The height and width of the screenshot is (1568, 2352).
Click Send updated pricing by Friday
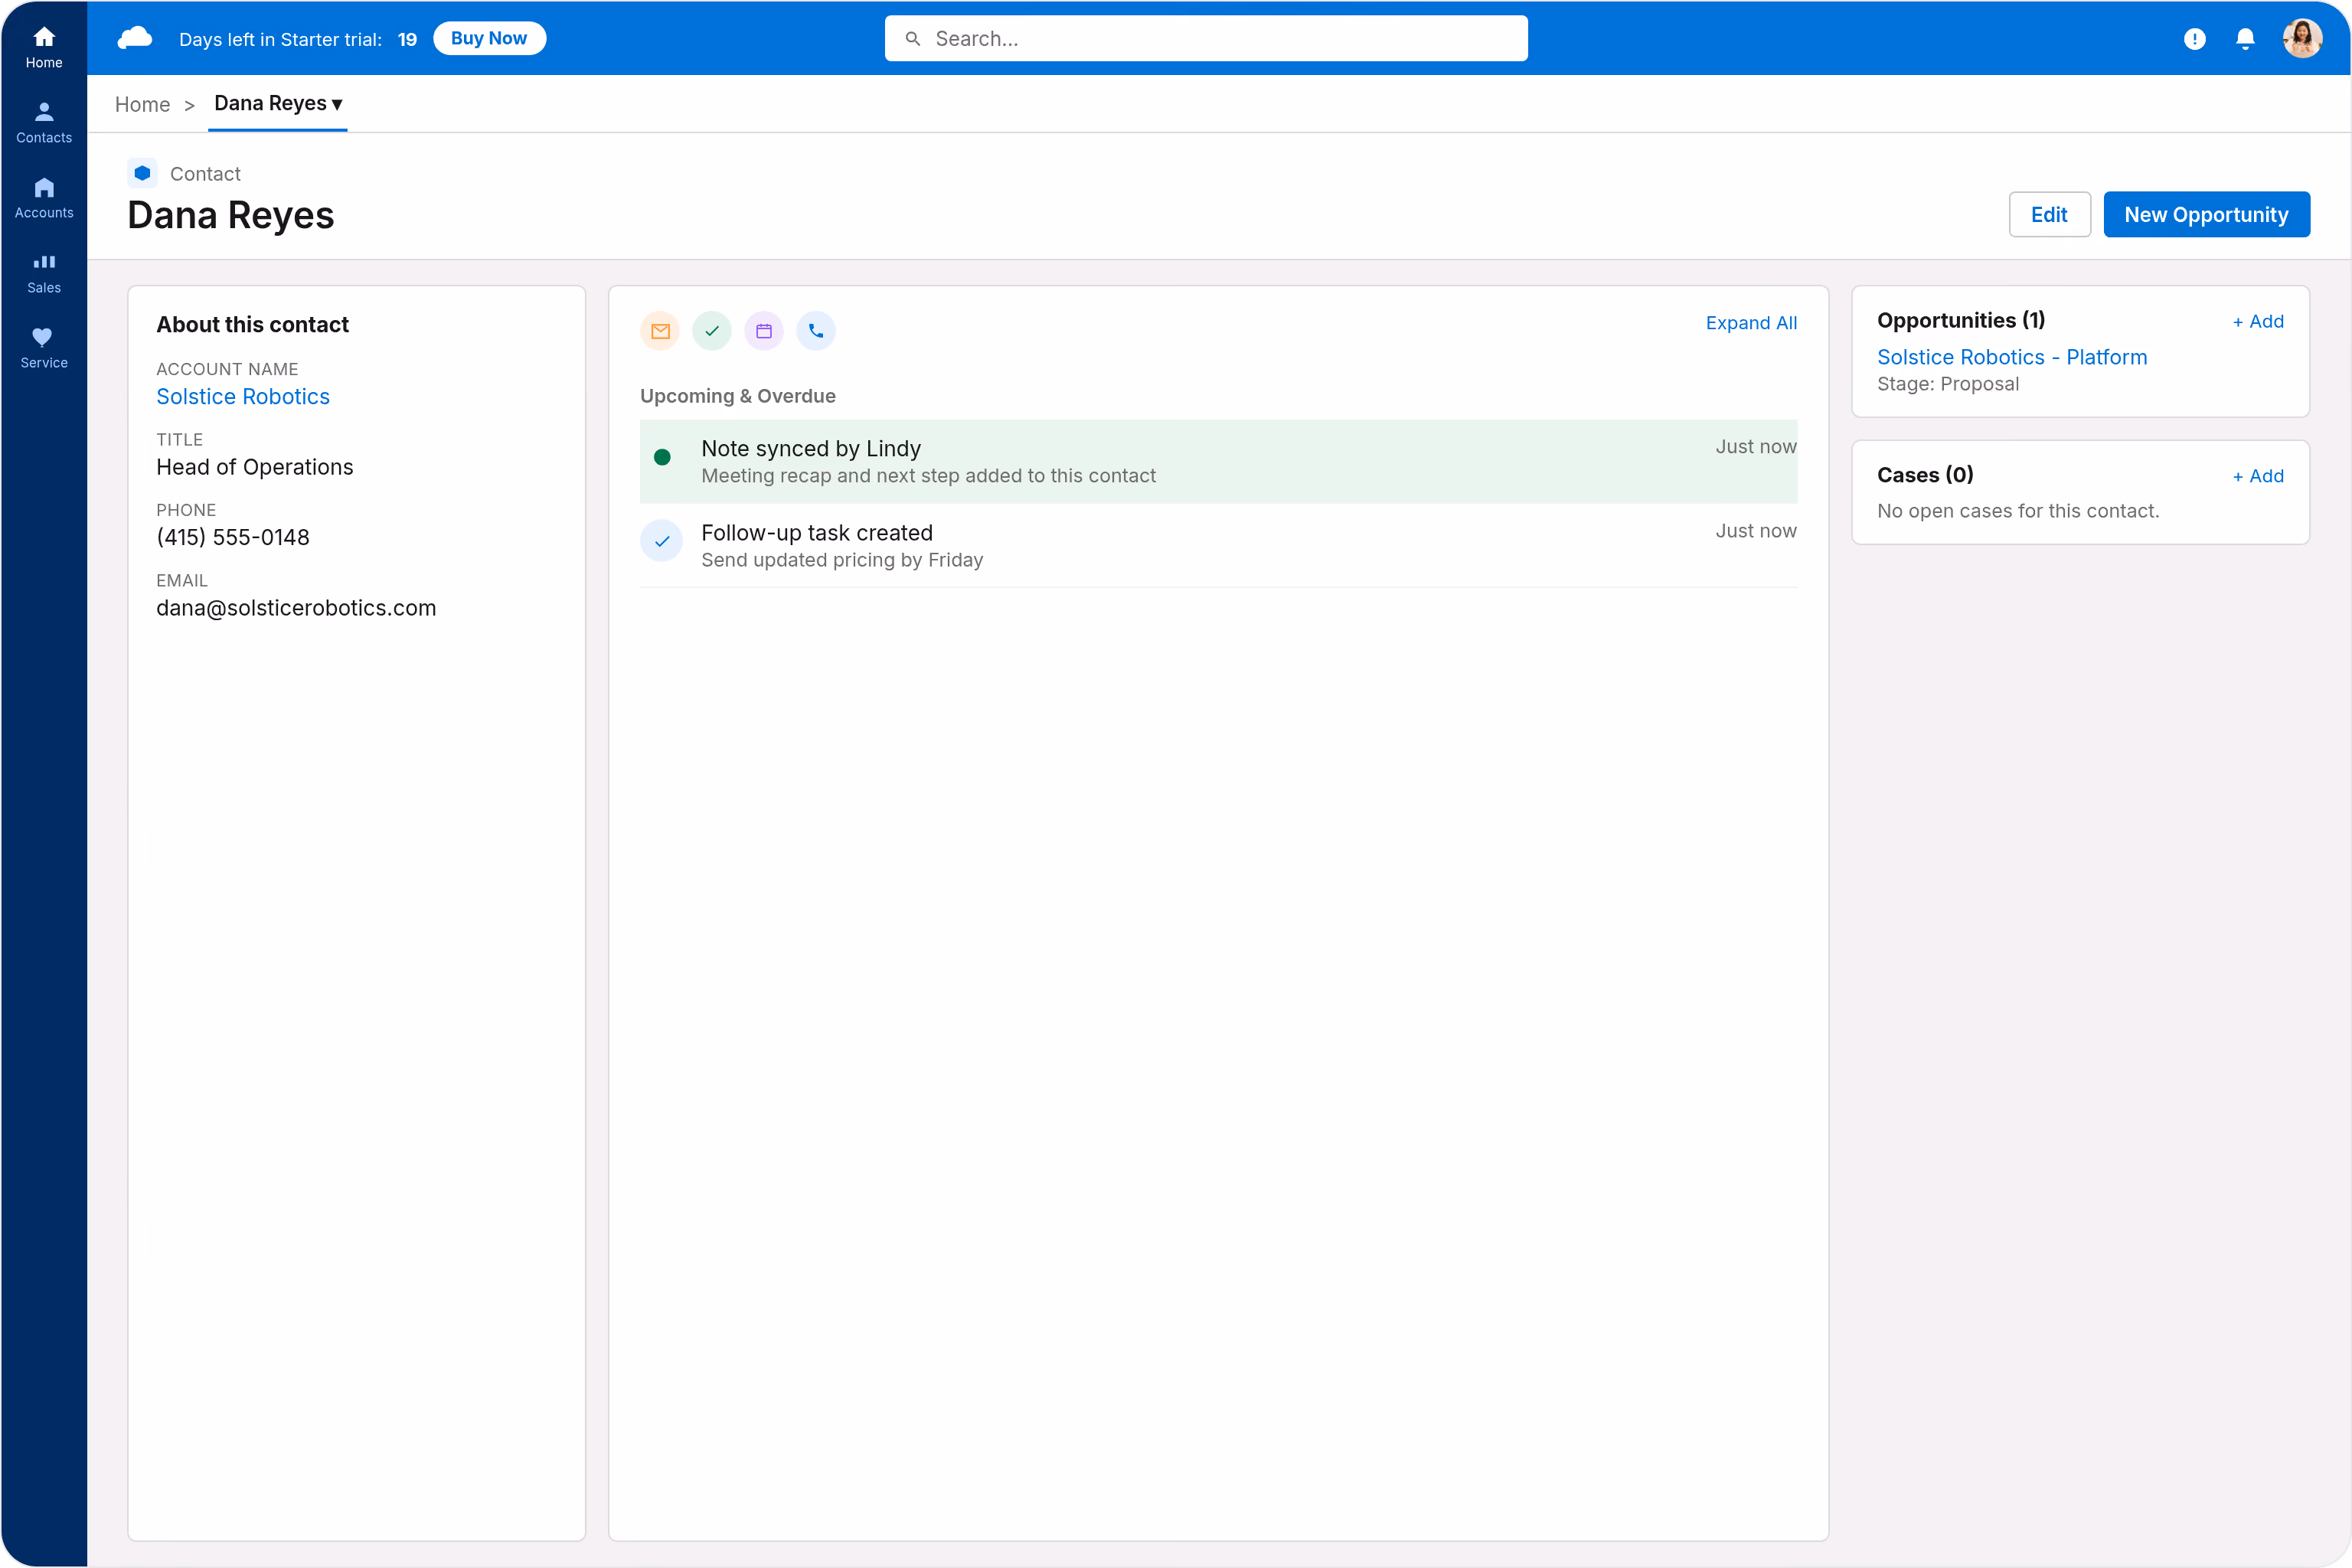click(x=842, y=560)
